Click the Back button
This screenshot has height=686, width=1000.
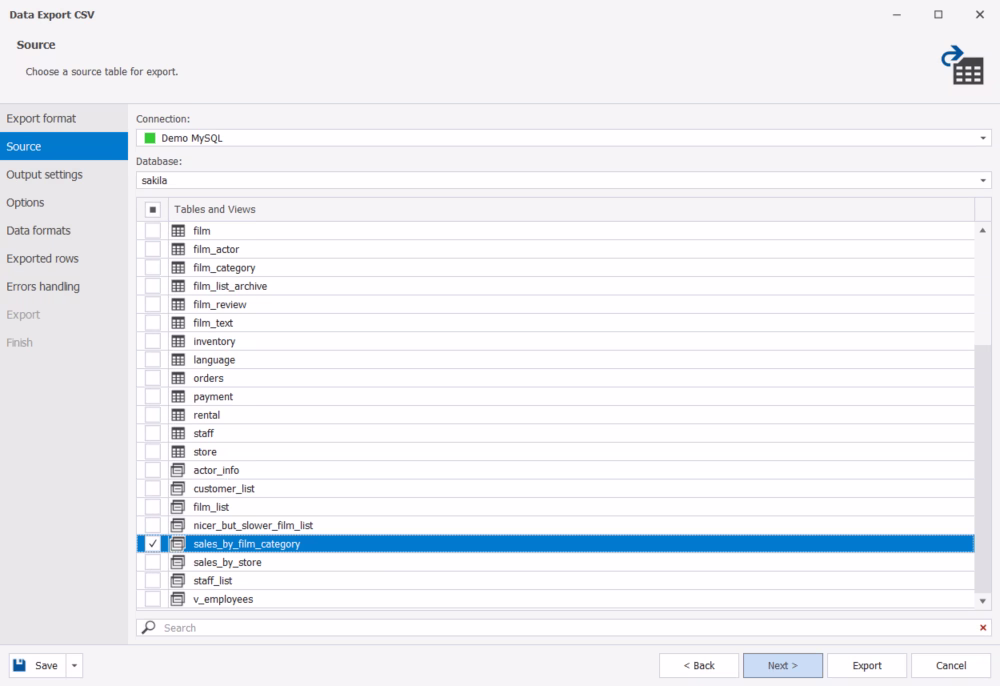(x=699, y=666)
